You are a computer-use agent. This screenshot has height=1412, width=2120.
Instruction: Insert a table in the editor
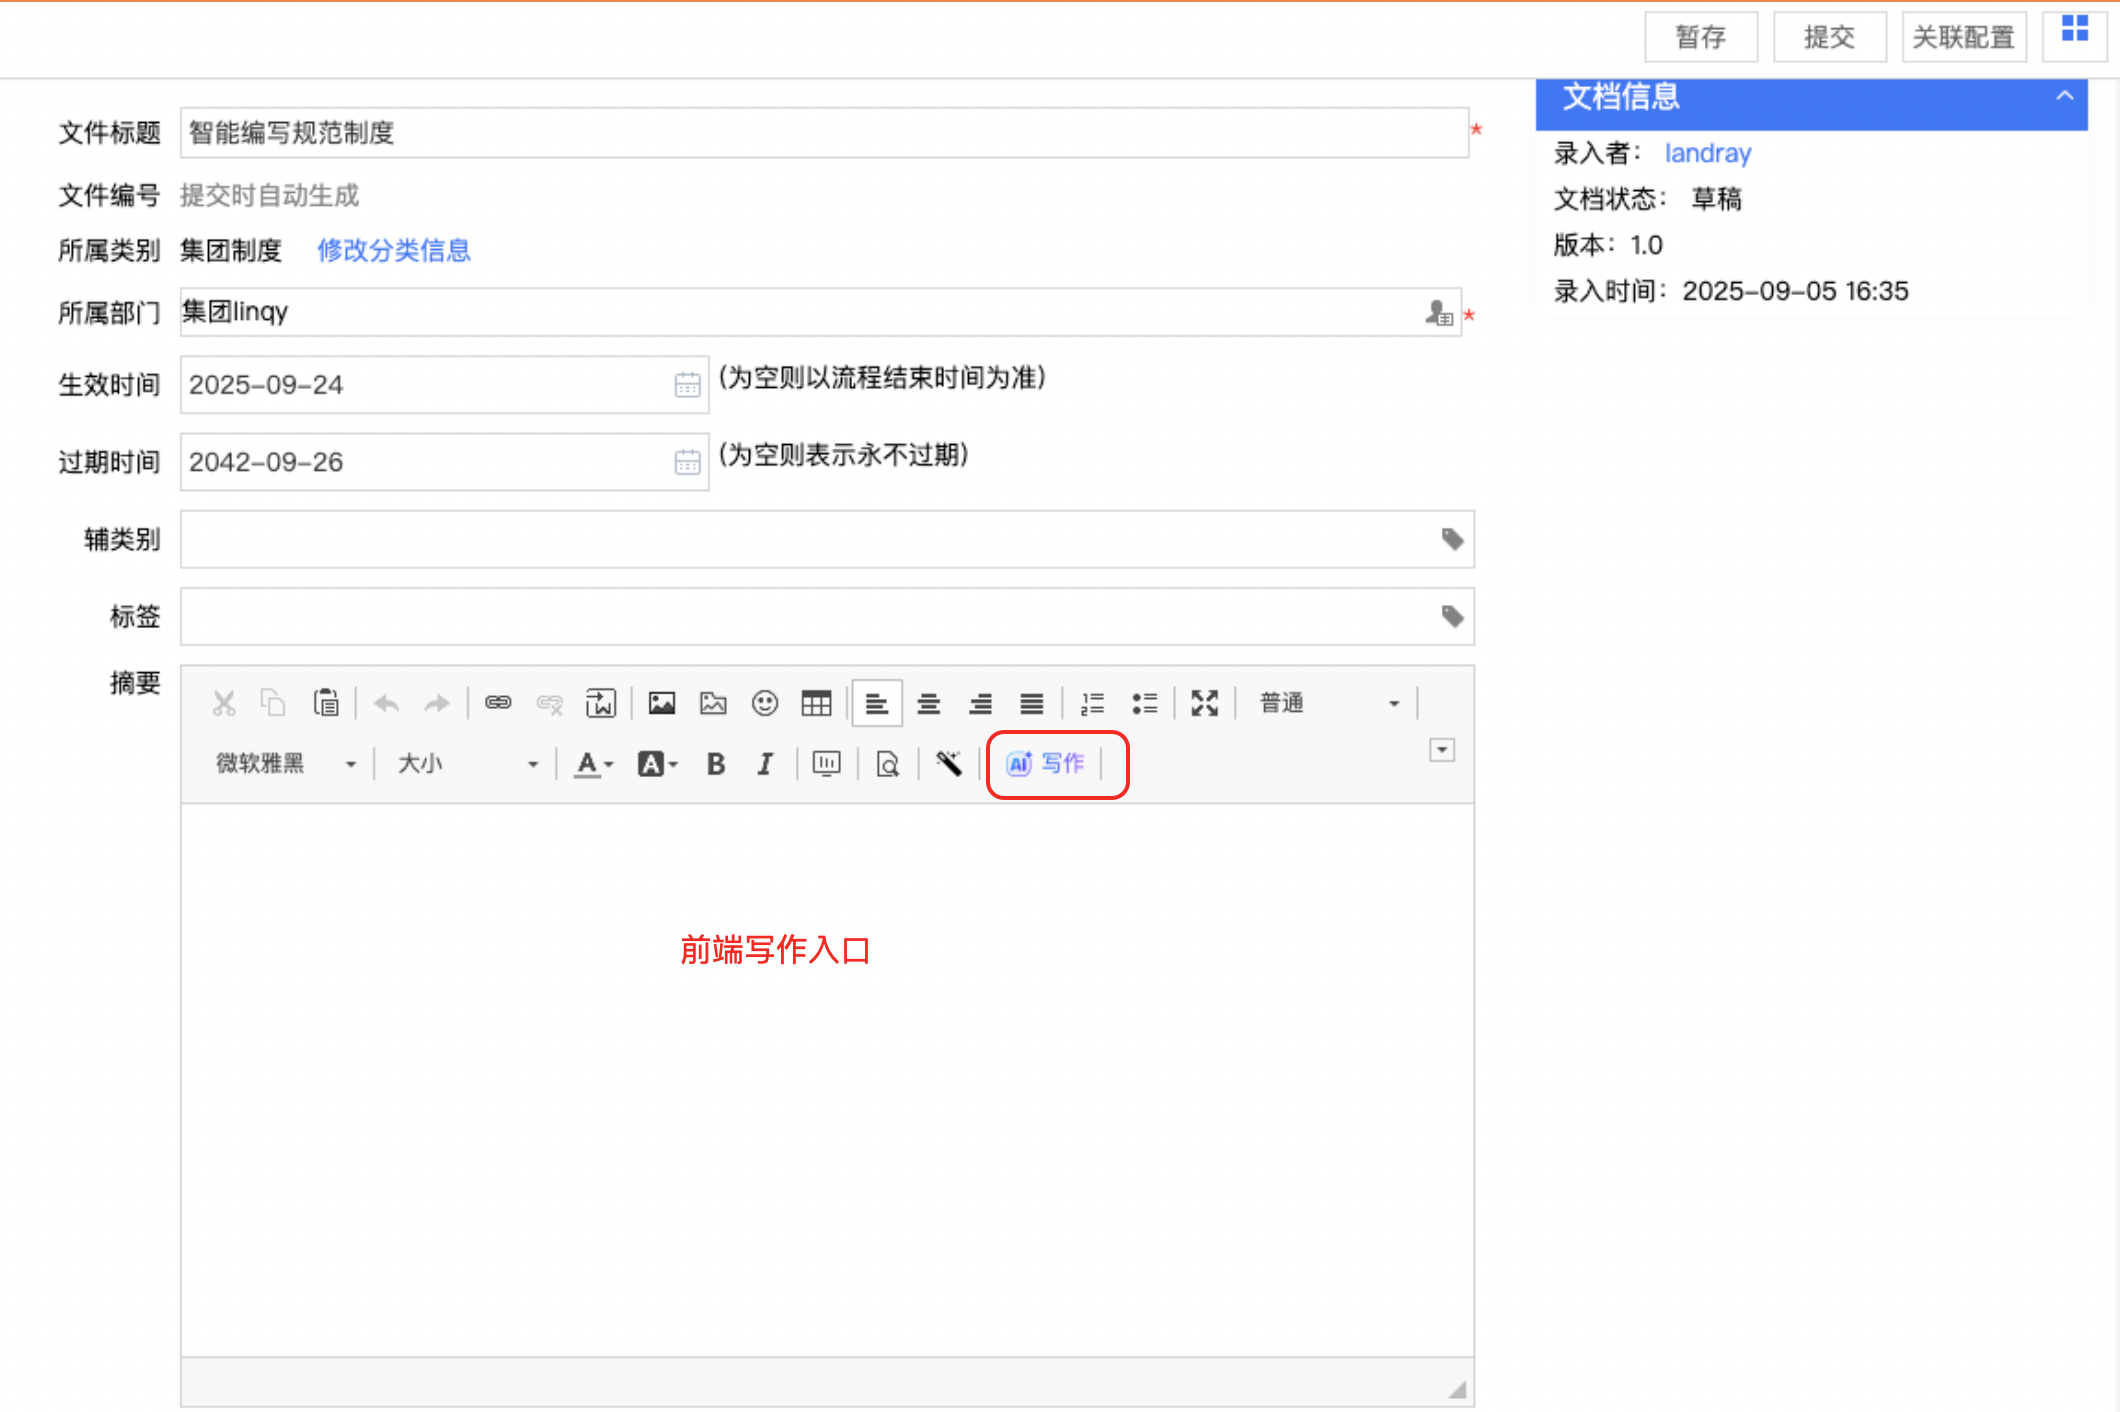(x=816, y=704)
